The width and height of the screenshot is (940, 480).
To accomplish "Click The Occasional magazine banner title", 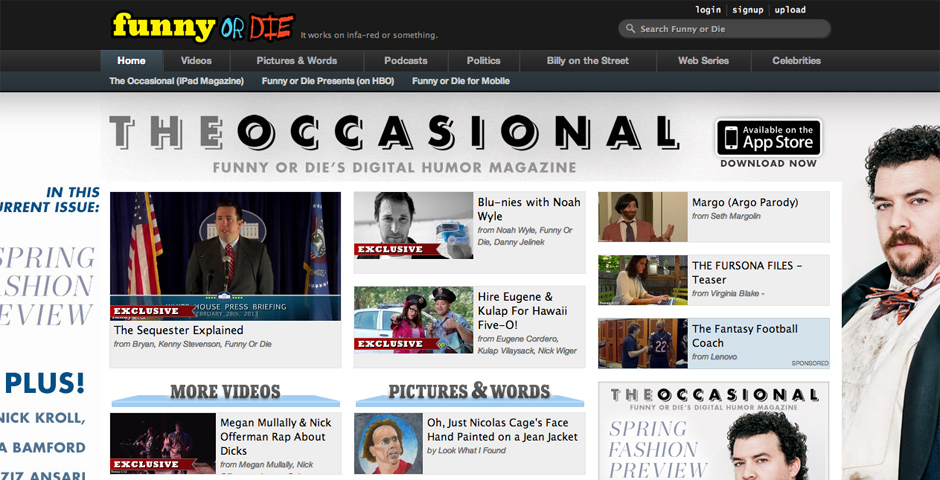I will (x=394, y=132).
